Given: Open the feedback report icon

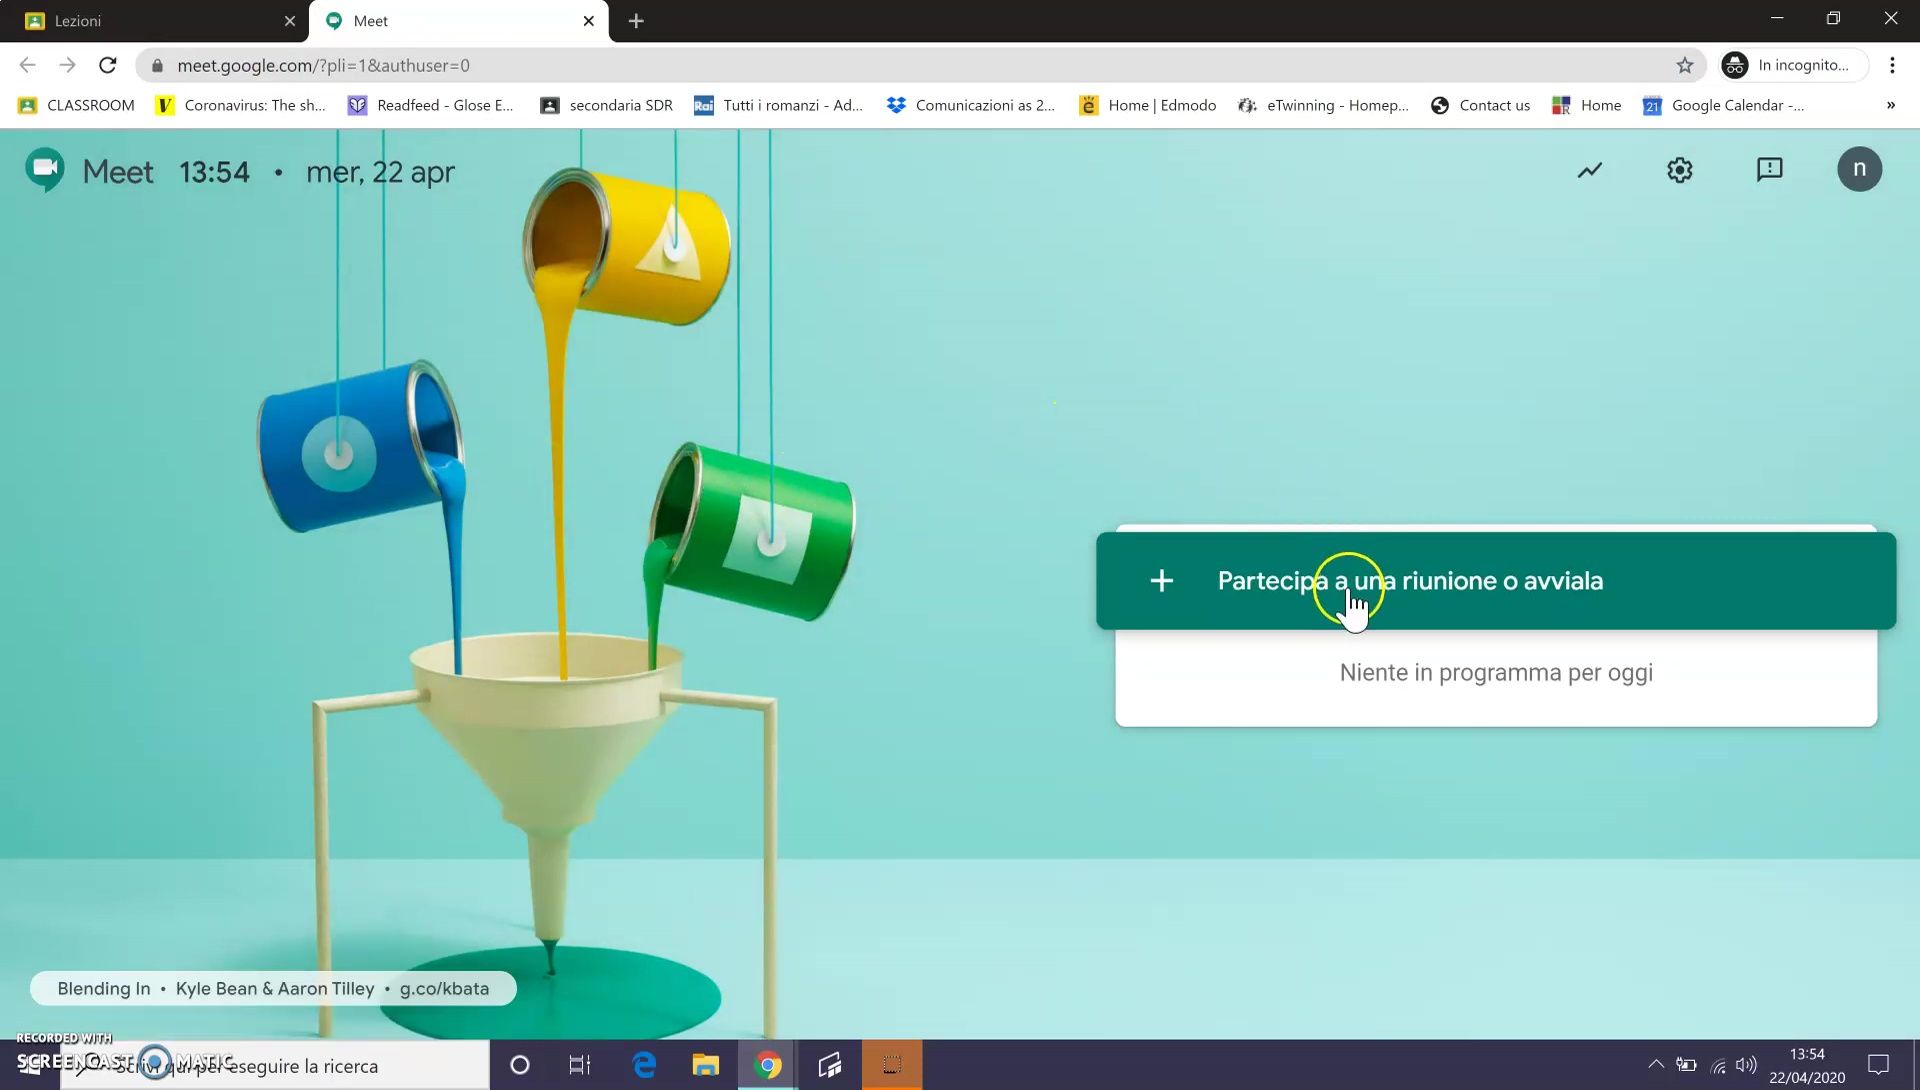Looking at the screenshot, I should click(1770, 170).
